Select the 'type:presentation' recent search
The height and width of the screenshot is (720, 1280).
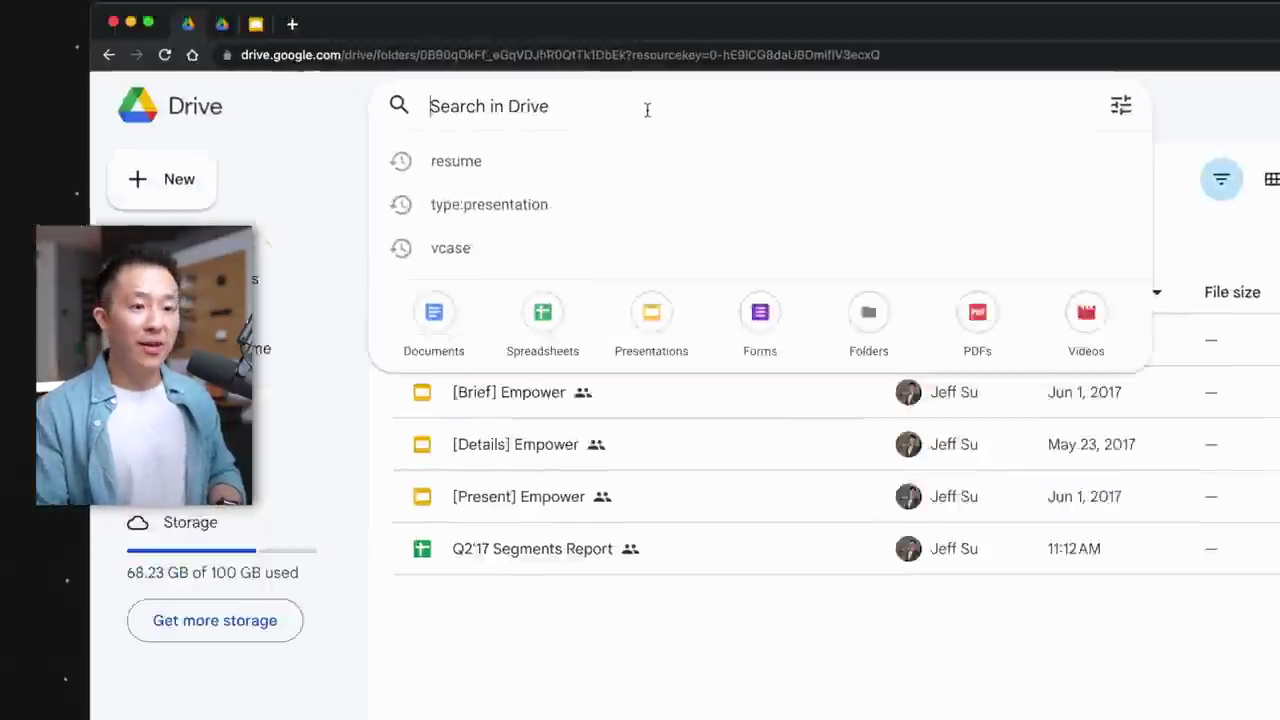click(x=489, y=204)
